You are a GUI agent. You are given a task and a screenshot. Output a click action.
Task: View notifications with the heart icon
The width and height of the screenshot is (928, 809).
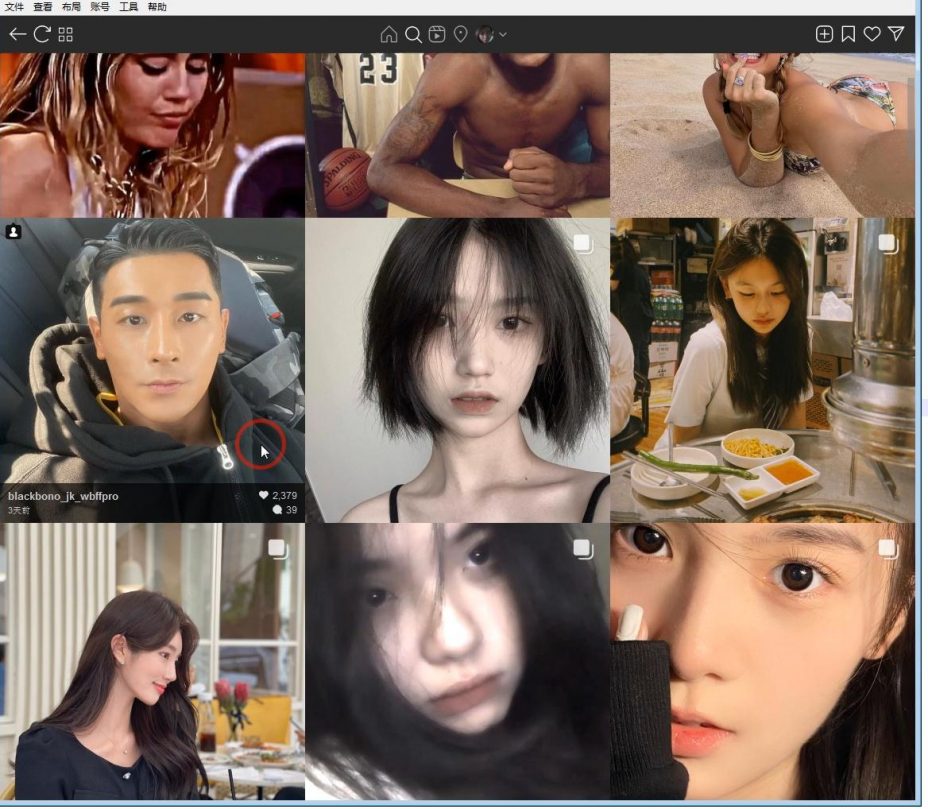pyautogui.click(x=872, y=33)
